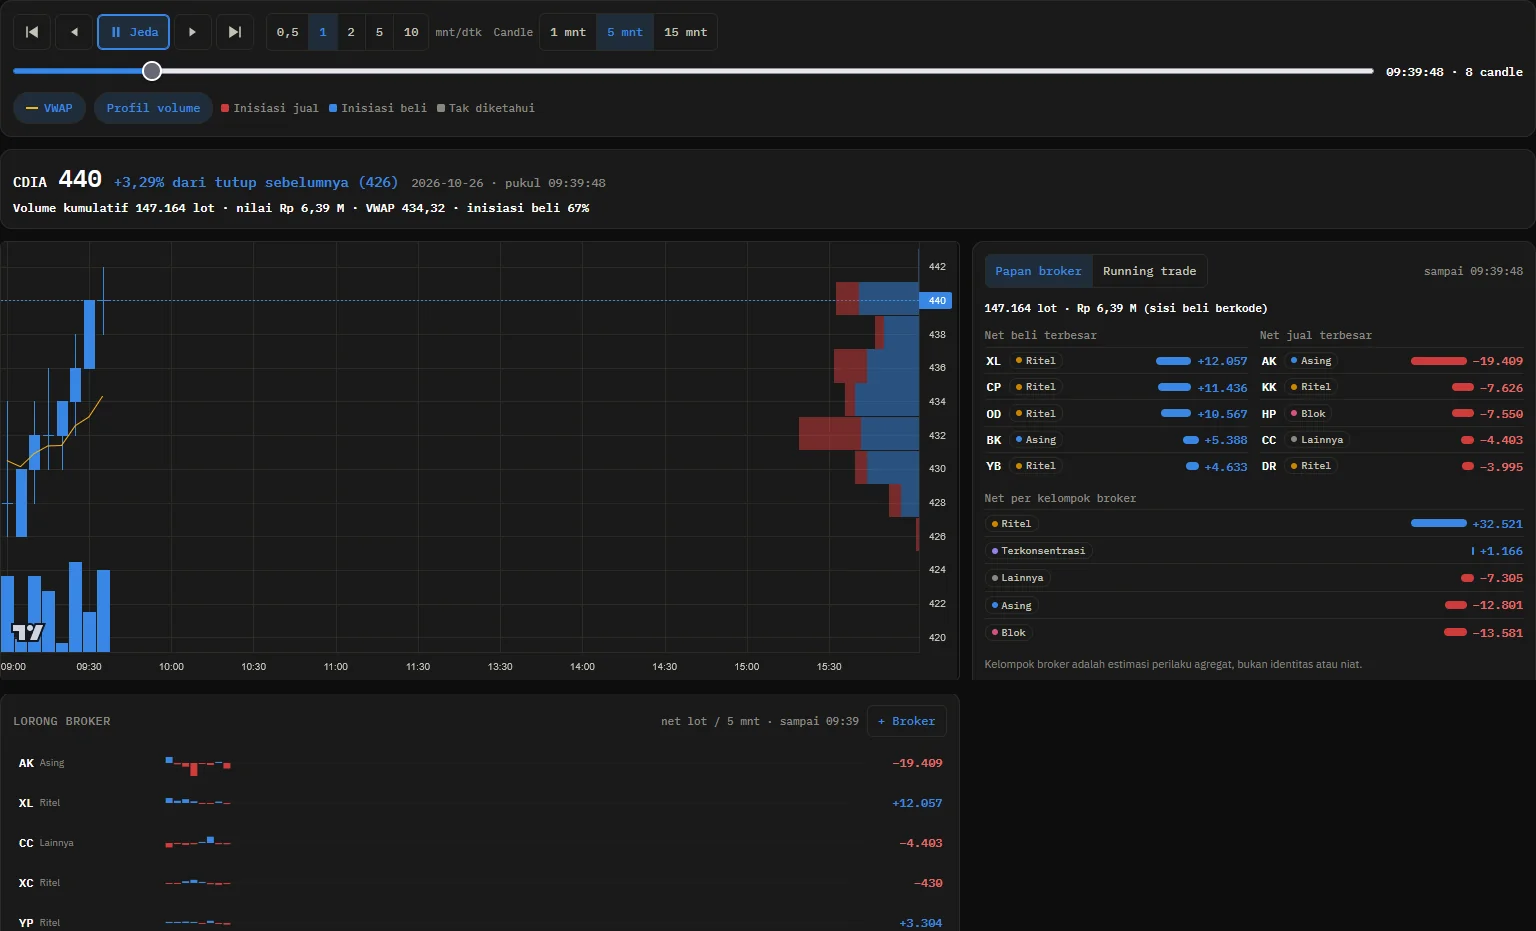This screenshot has height=931, width=1536.
Task: Skip to the last candle
Action: pyautogui.click(x=235, y=32)
